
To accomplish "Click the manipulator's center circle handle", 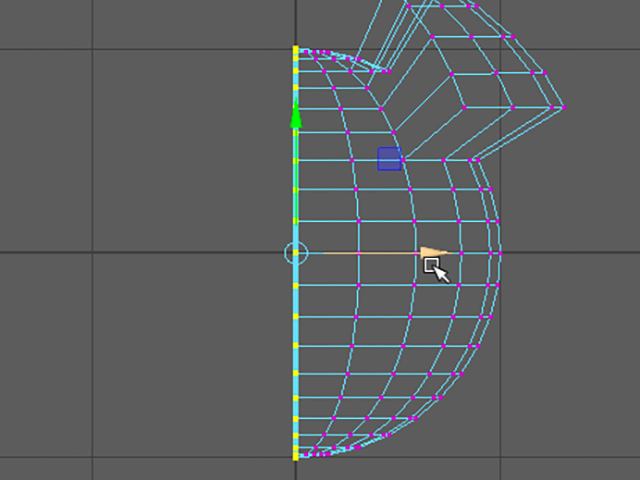I will point(296,253).
